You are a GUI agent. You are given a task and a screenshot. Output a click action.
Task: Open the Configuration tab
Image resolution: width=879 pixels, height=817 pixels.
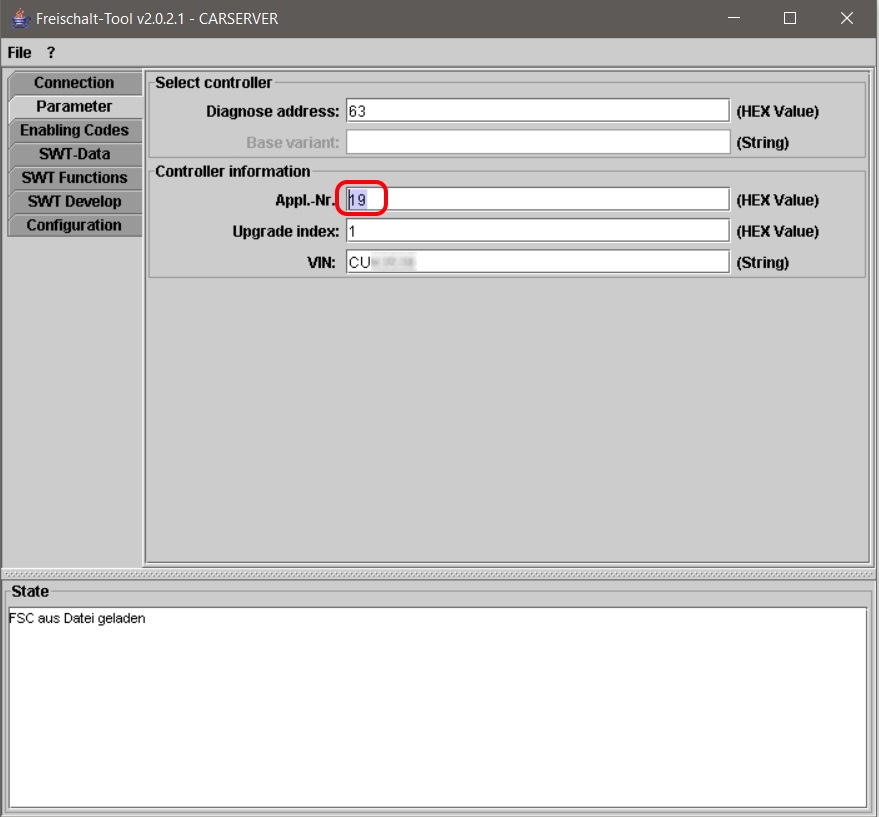pos(75,225)
